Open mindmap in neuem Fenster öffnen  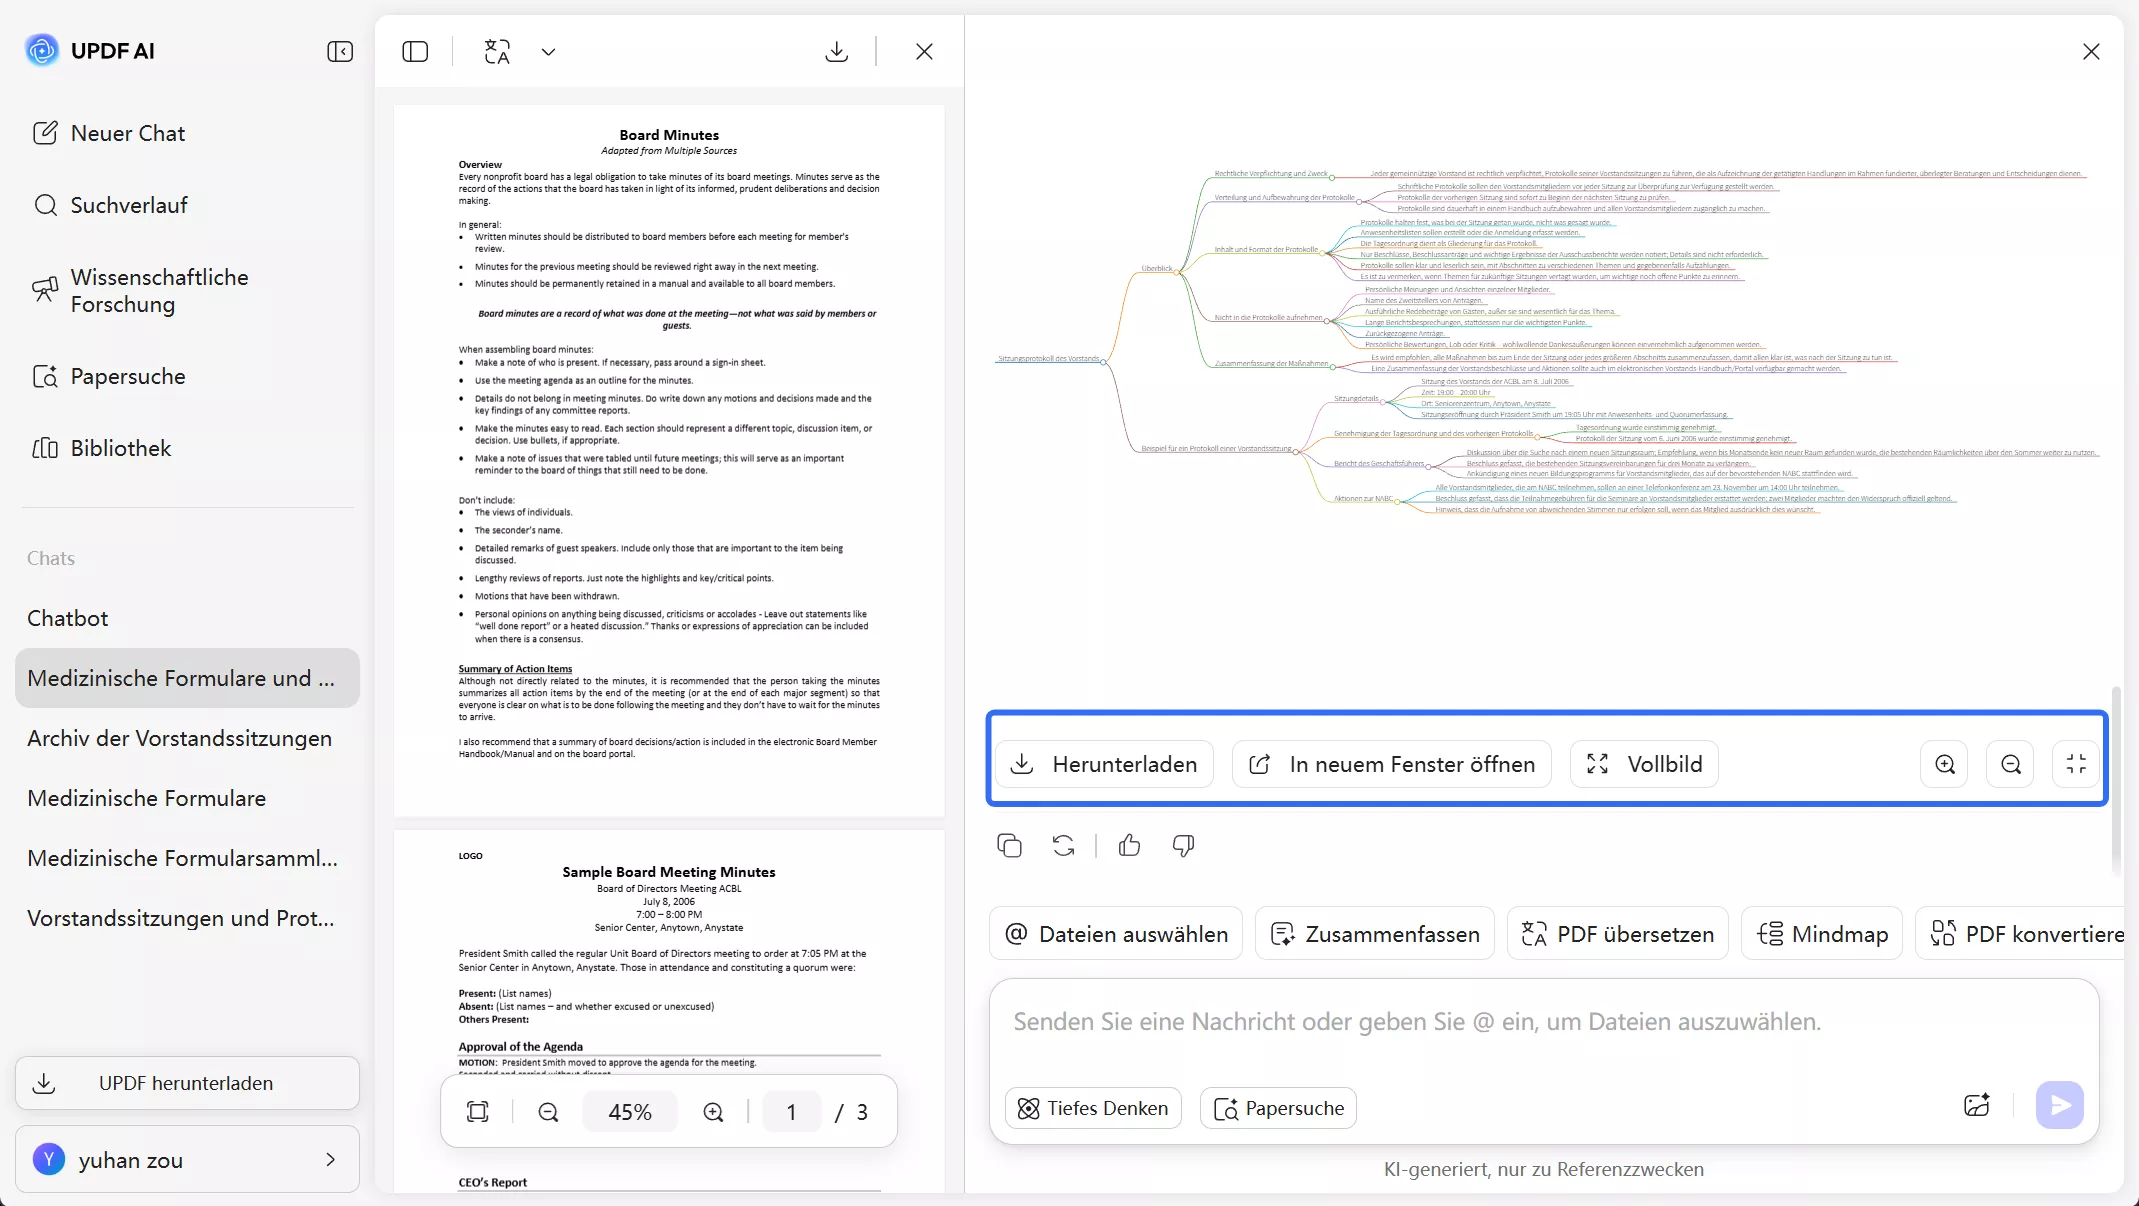tap(1392, 763)
